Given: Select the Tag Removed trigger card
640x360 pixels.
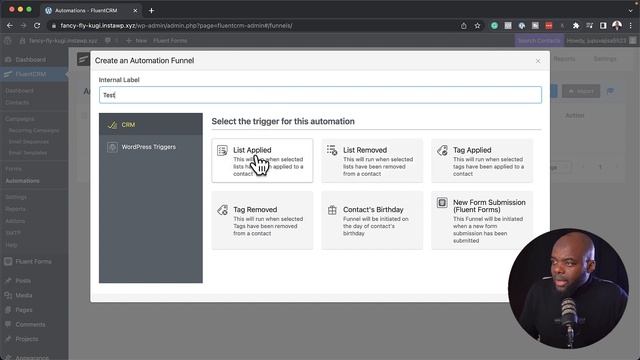Looking at the screenshot, I should 262,220.
